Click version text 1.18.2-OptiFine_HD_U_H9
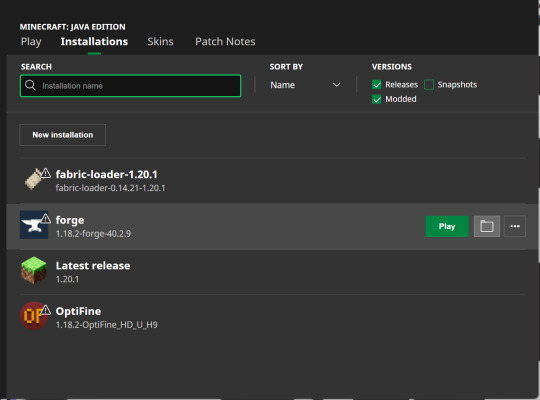540x400 pixels. (x=106, y=325)
